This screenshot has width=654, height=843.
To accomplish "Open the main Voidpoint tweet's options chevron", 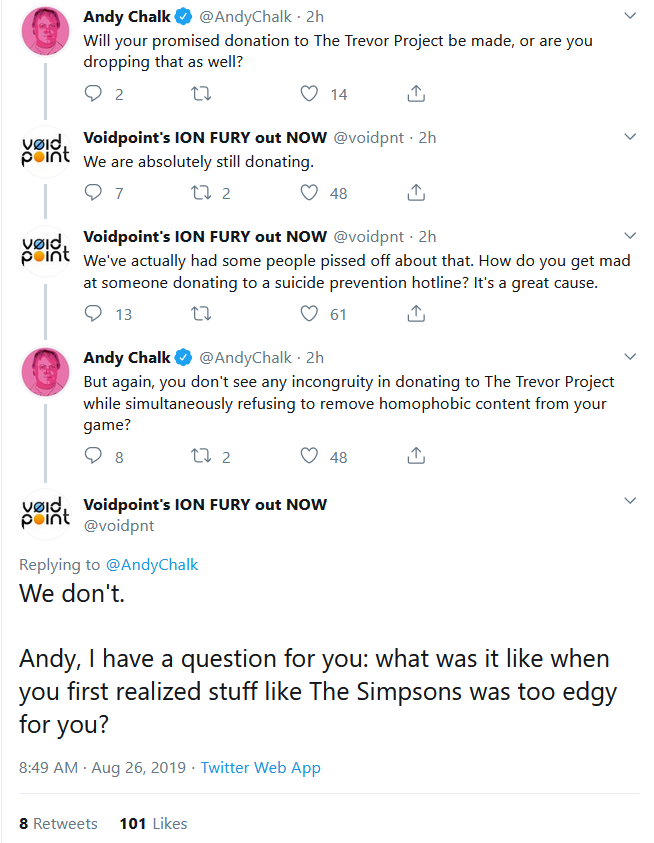I will tap(630, 500).
